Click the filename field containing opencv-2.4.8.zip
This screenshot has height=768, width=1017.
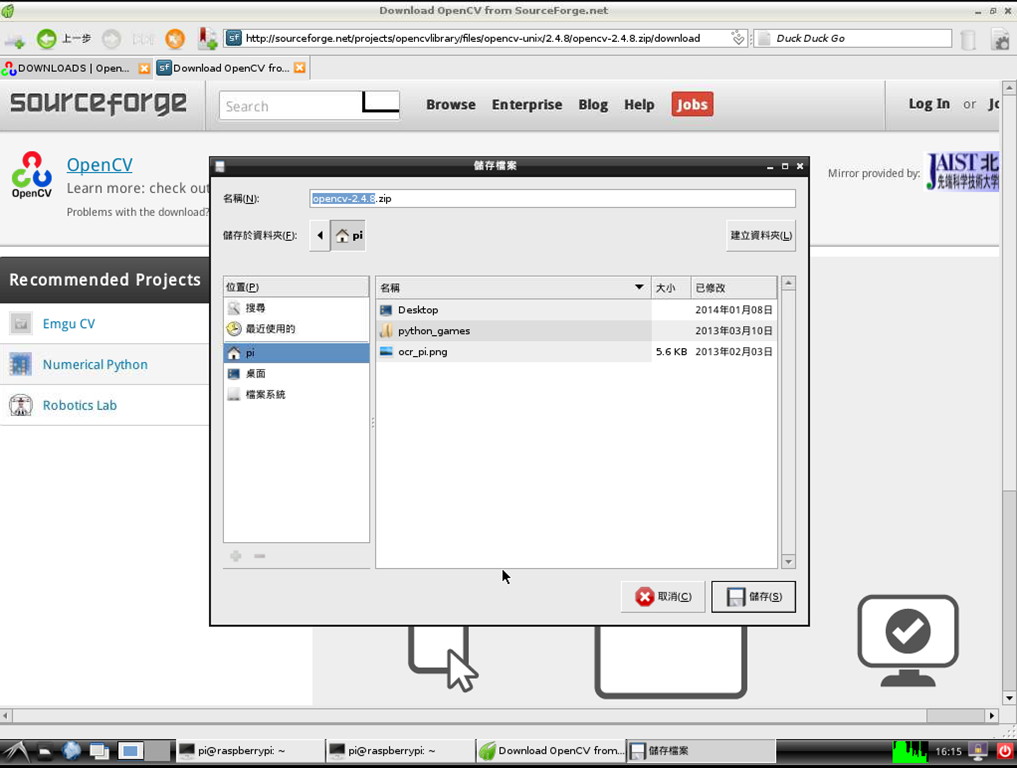coord(553,198)
